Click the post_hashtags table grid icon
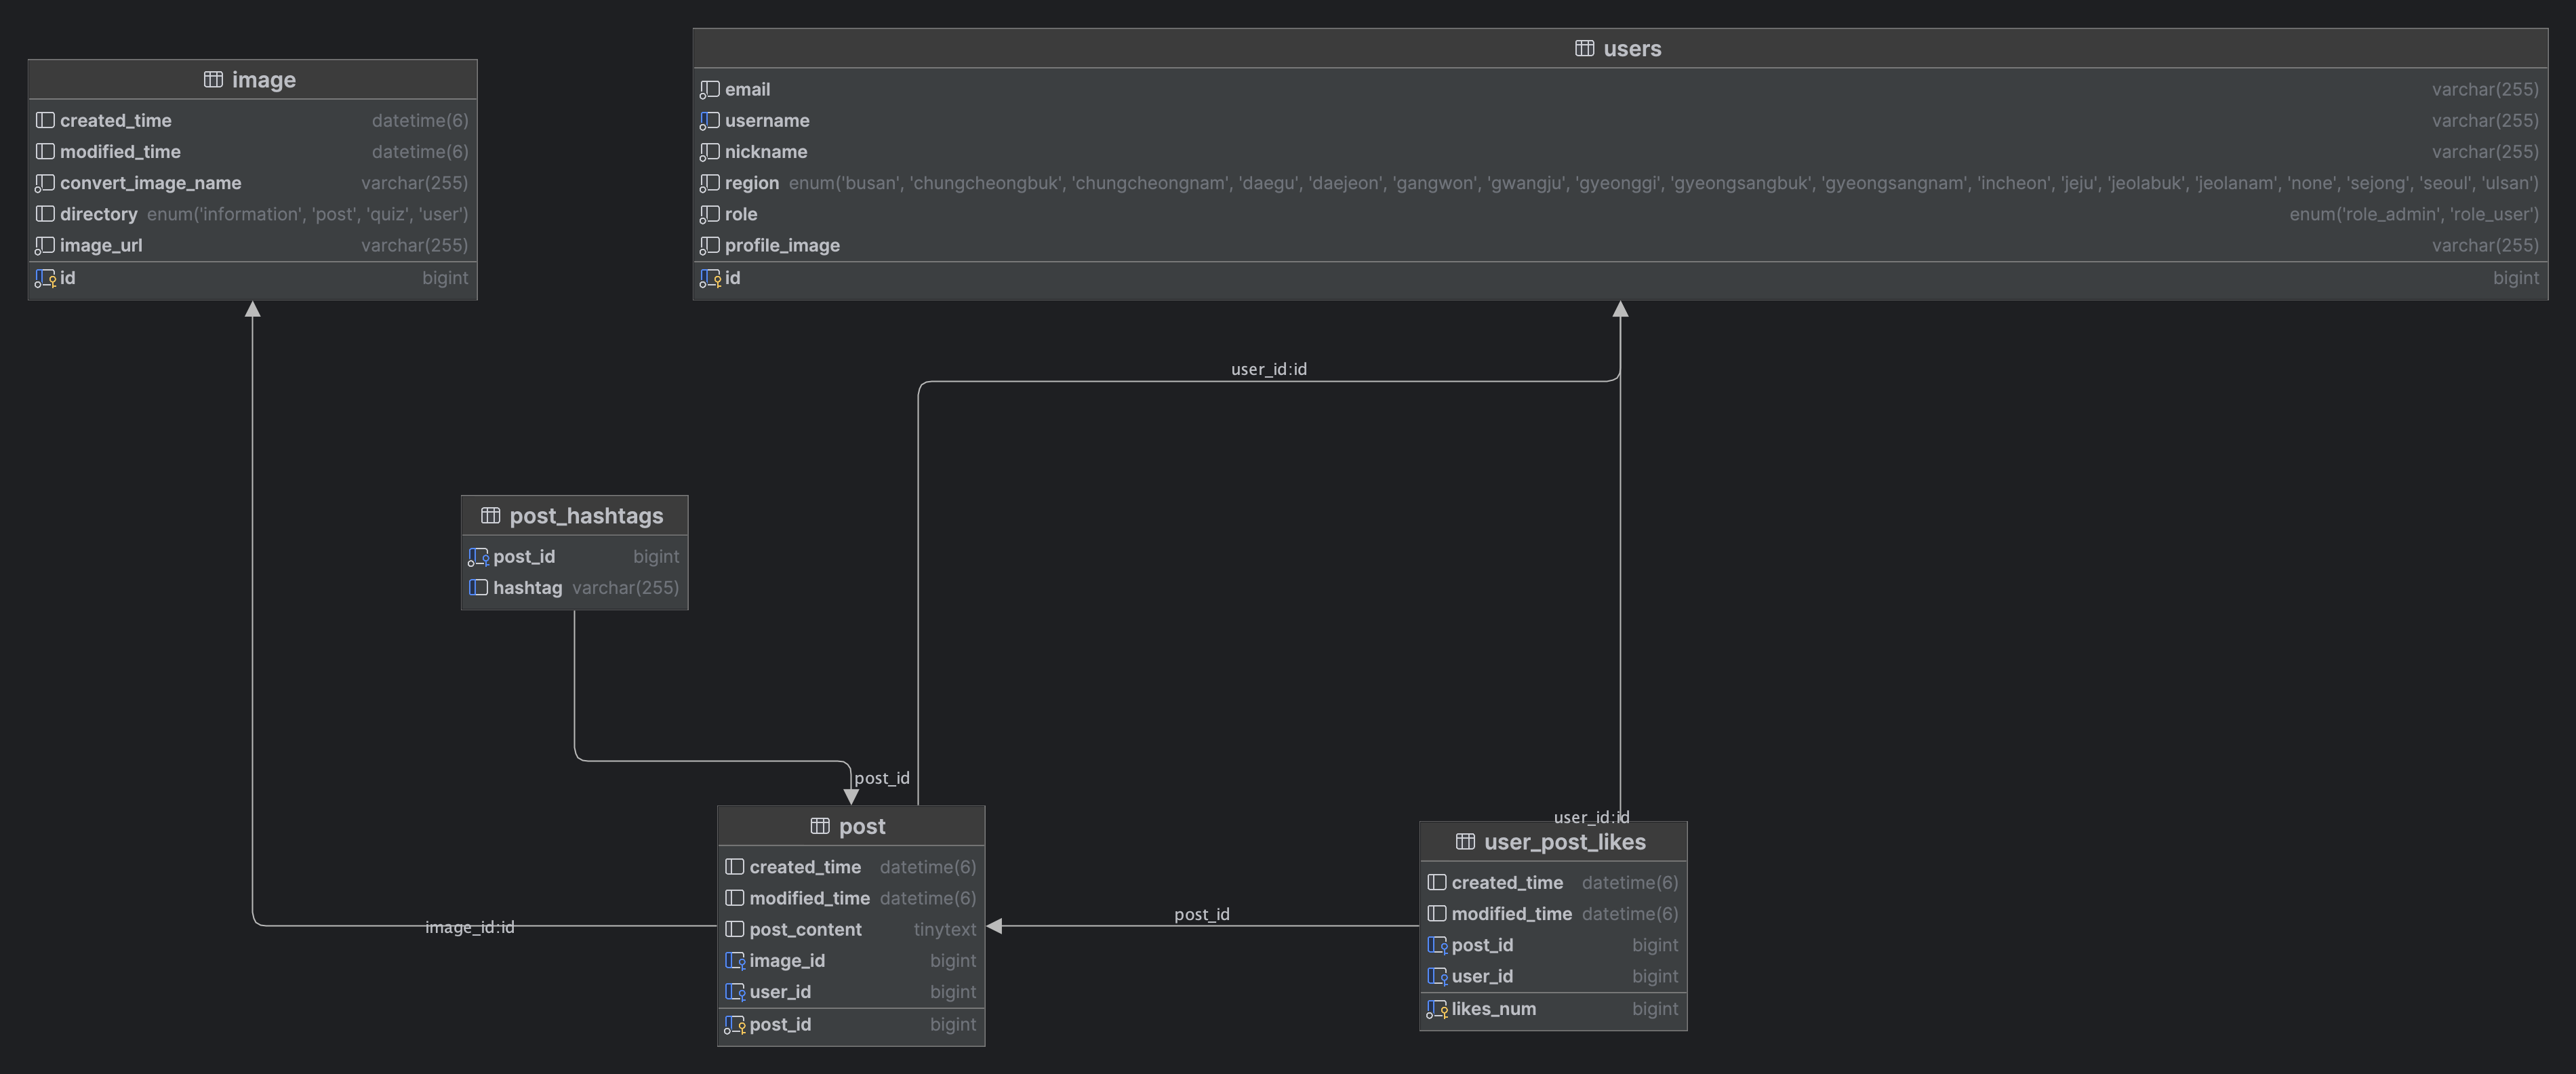 (490, 515)
